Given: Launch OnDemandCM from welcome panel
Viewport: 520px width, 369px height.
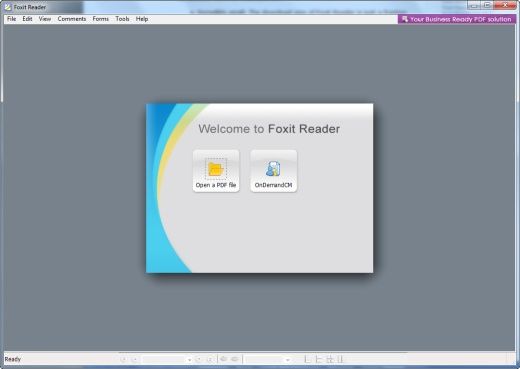Looking at the screenshot, I should pos(274,171).
